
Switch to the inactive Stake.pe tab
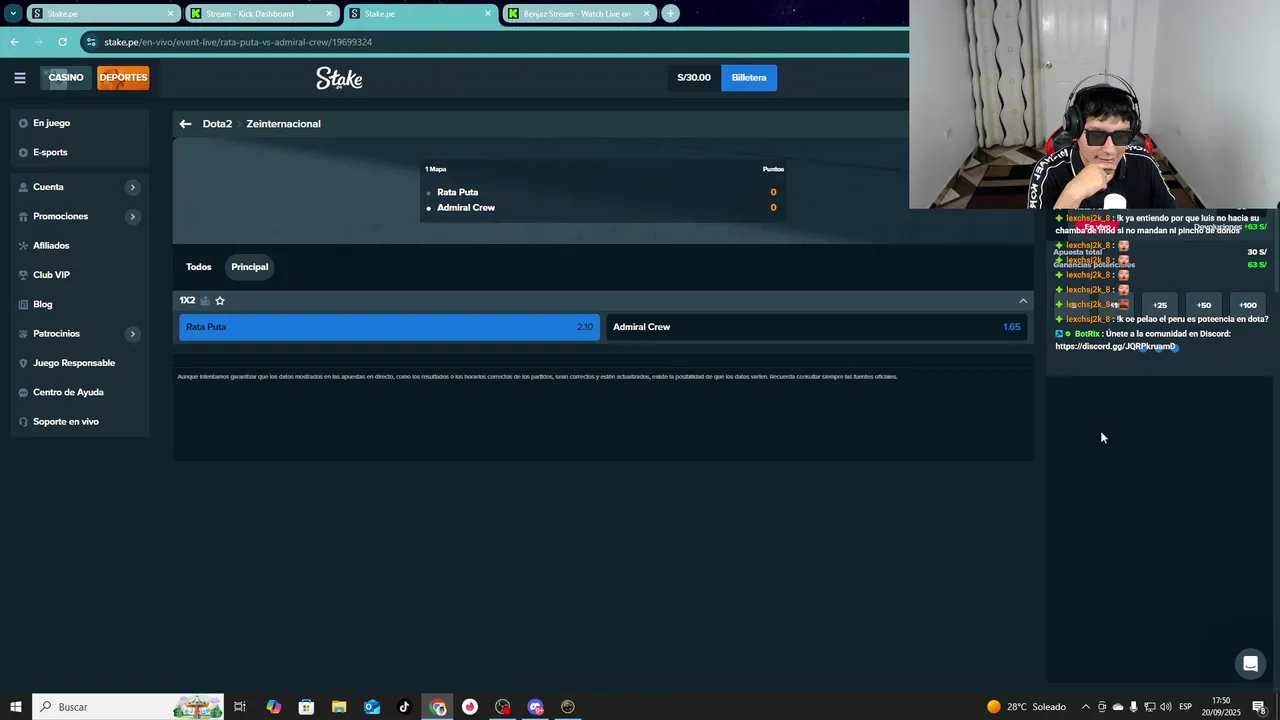click(102, 14)
